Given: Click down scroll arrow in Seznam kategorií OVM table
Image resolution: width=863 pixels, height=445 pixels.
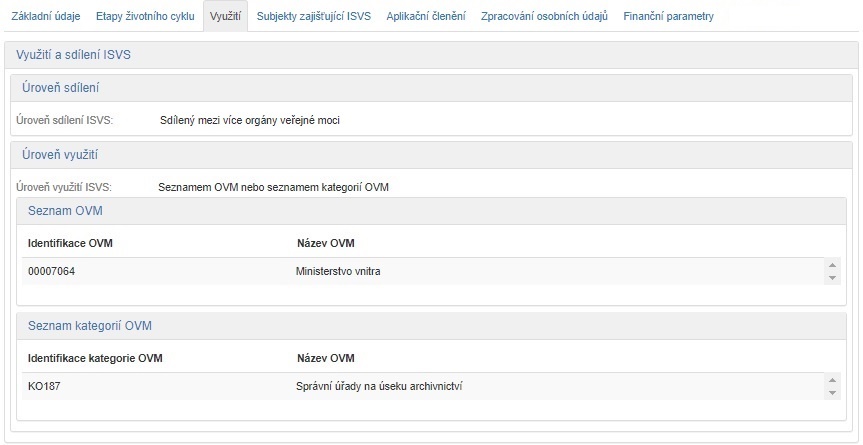Looking at the screenshot, I should tap(833, 392).
